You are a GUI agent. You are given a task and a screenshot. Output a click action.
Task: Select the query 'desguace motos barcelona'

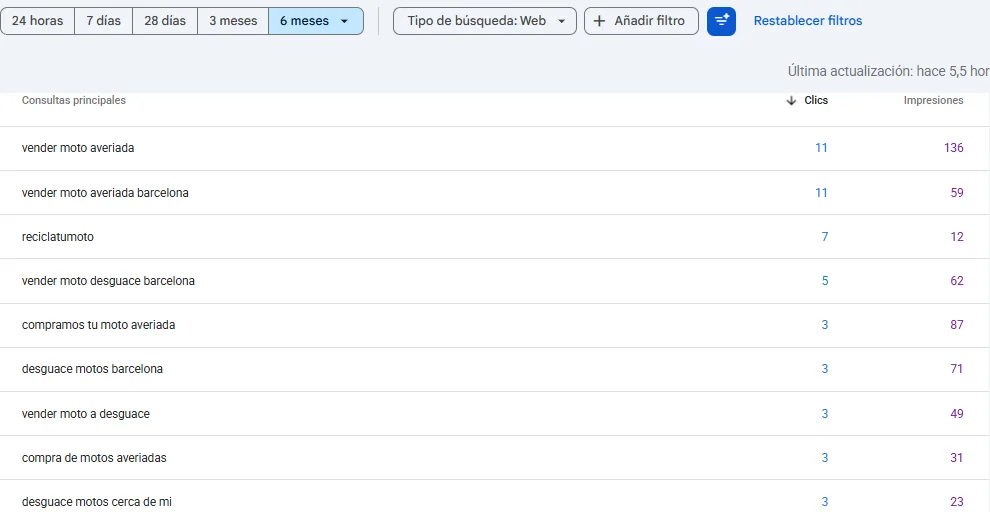coord(92,369)
